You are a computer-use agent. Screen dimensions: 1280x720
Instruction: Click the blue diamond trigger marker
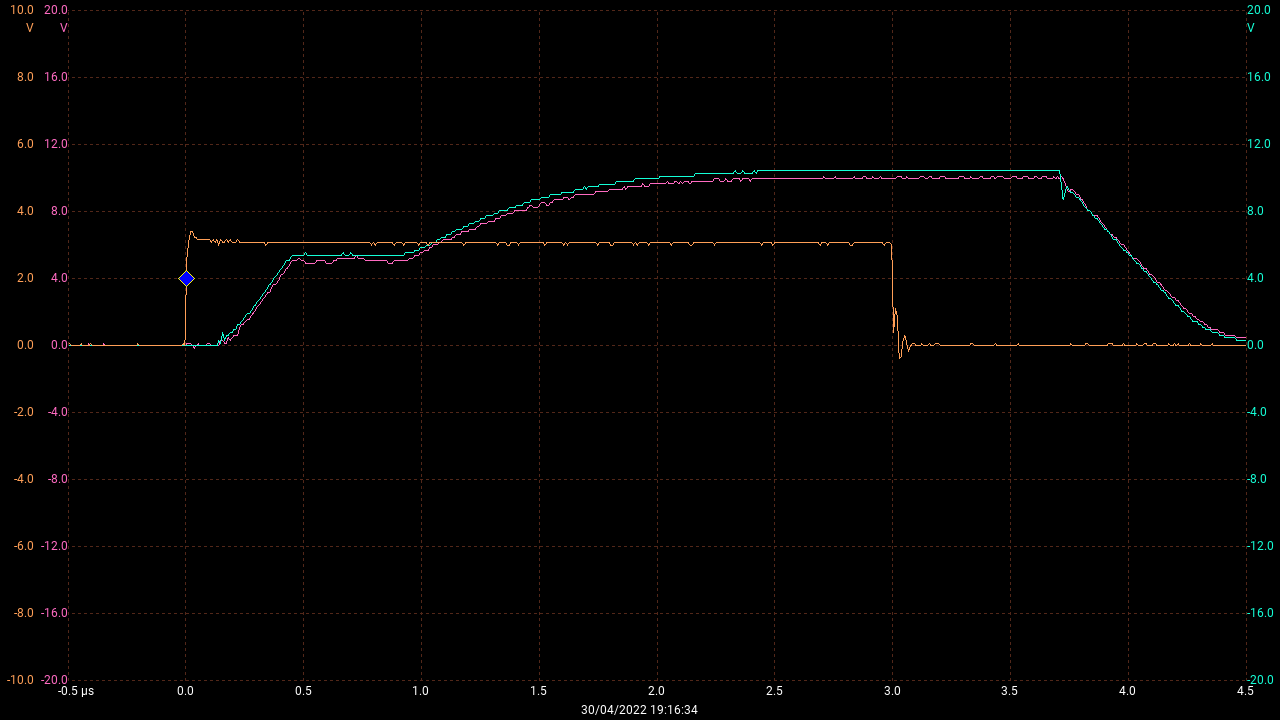coord(186,279)
